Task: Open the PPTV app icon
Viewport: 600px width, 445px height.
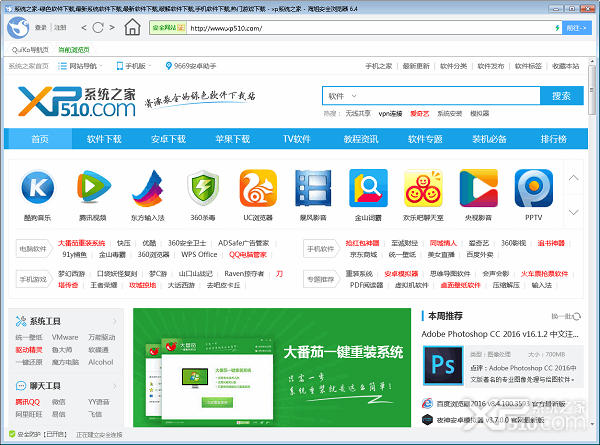Action: 533,188
